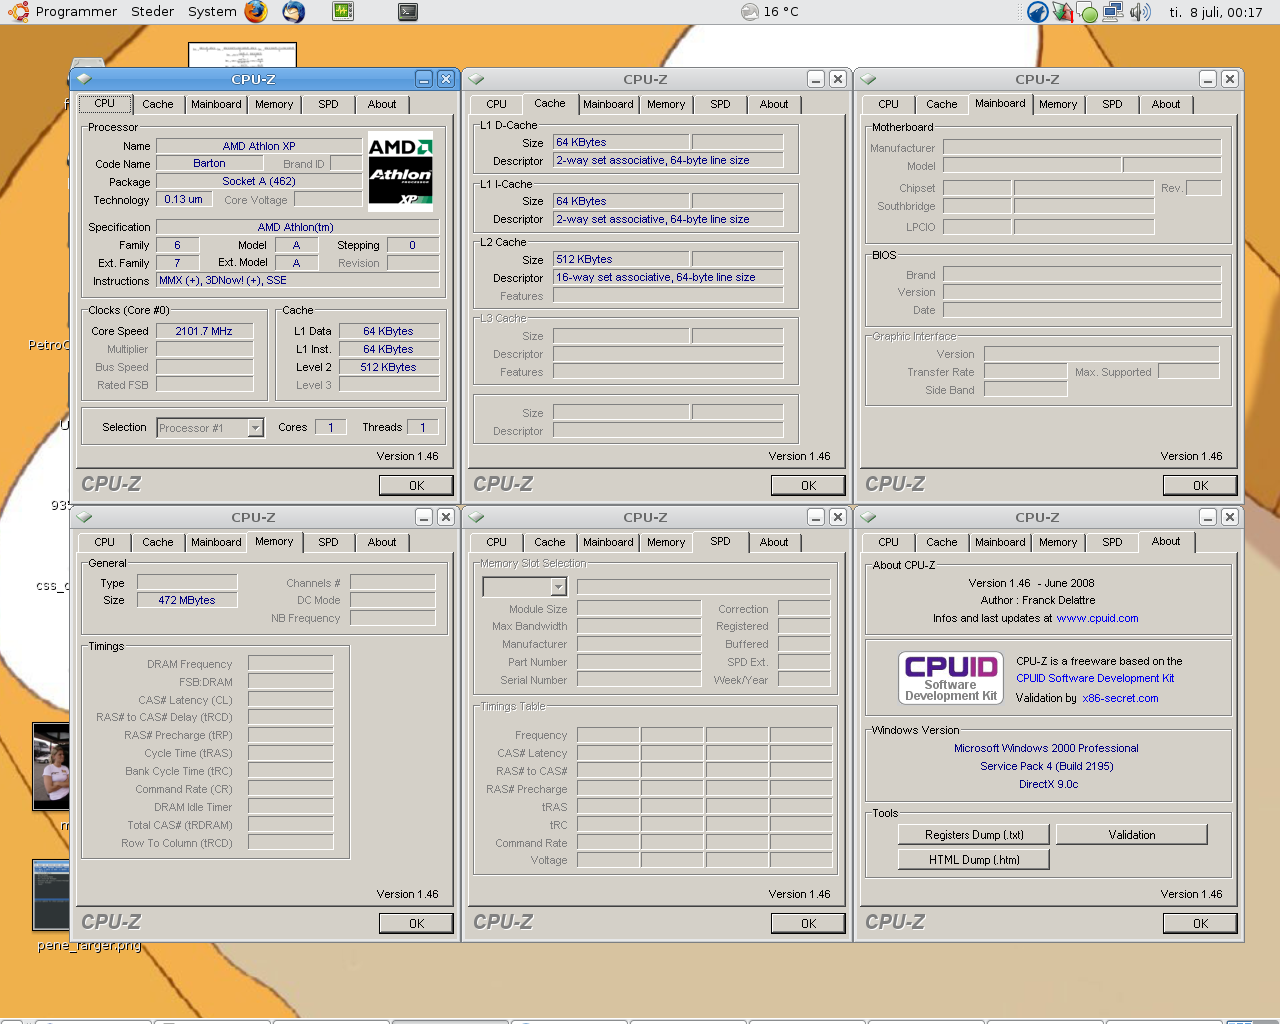Click OK in the Mainboard tab window

(1201, 485)
